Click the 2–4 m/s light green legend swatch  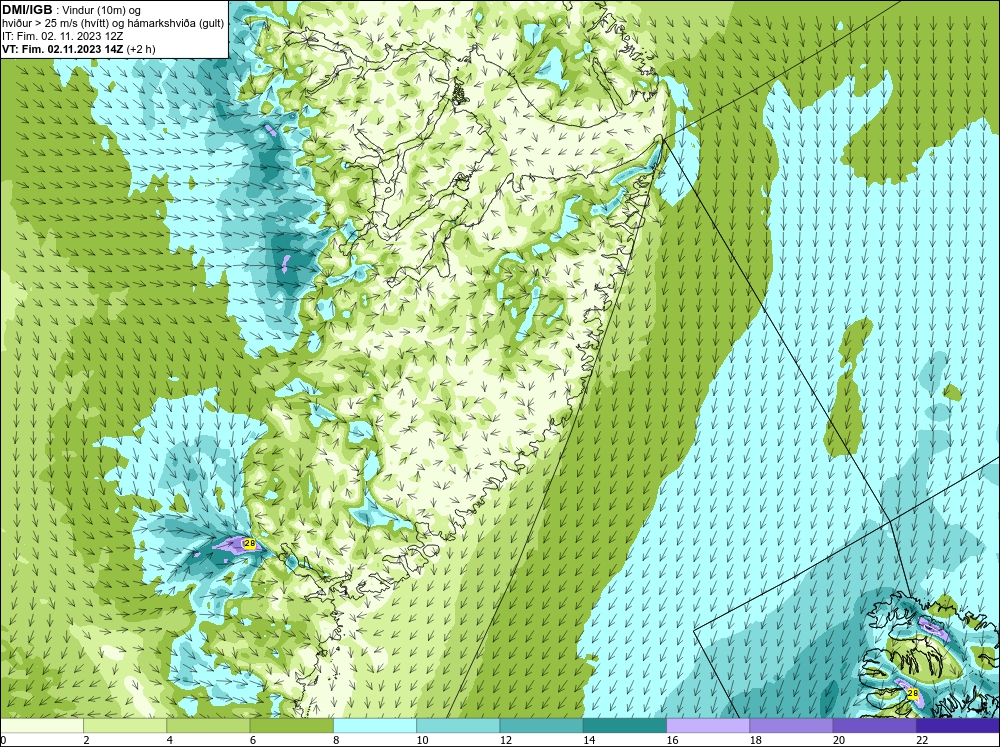[x=125, y=726]
